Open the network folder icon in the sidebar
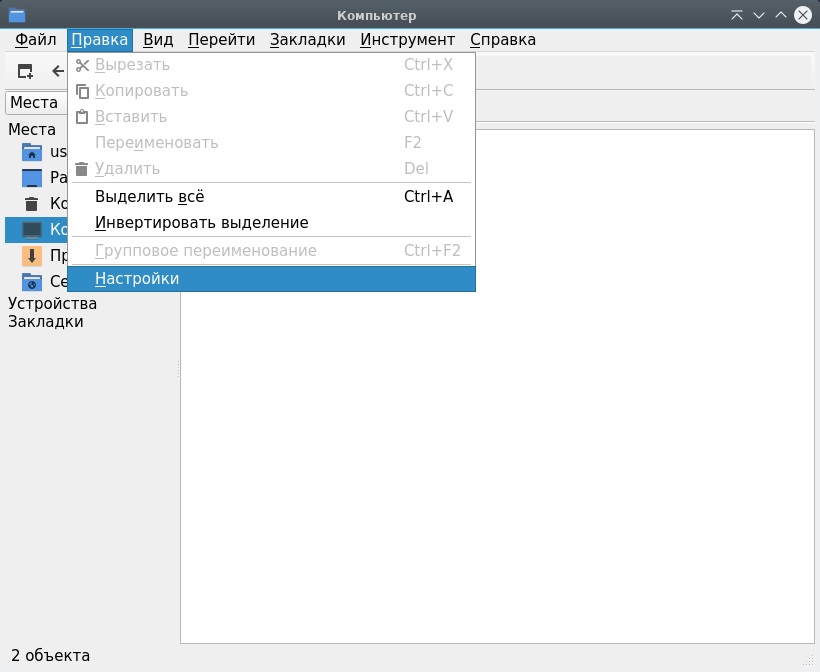The image size is (820, 672). pyautogui.click(x=32, y=282)
